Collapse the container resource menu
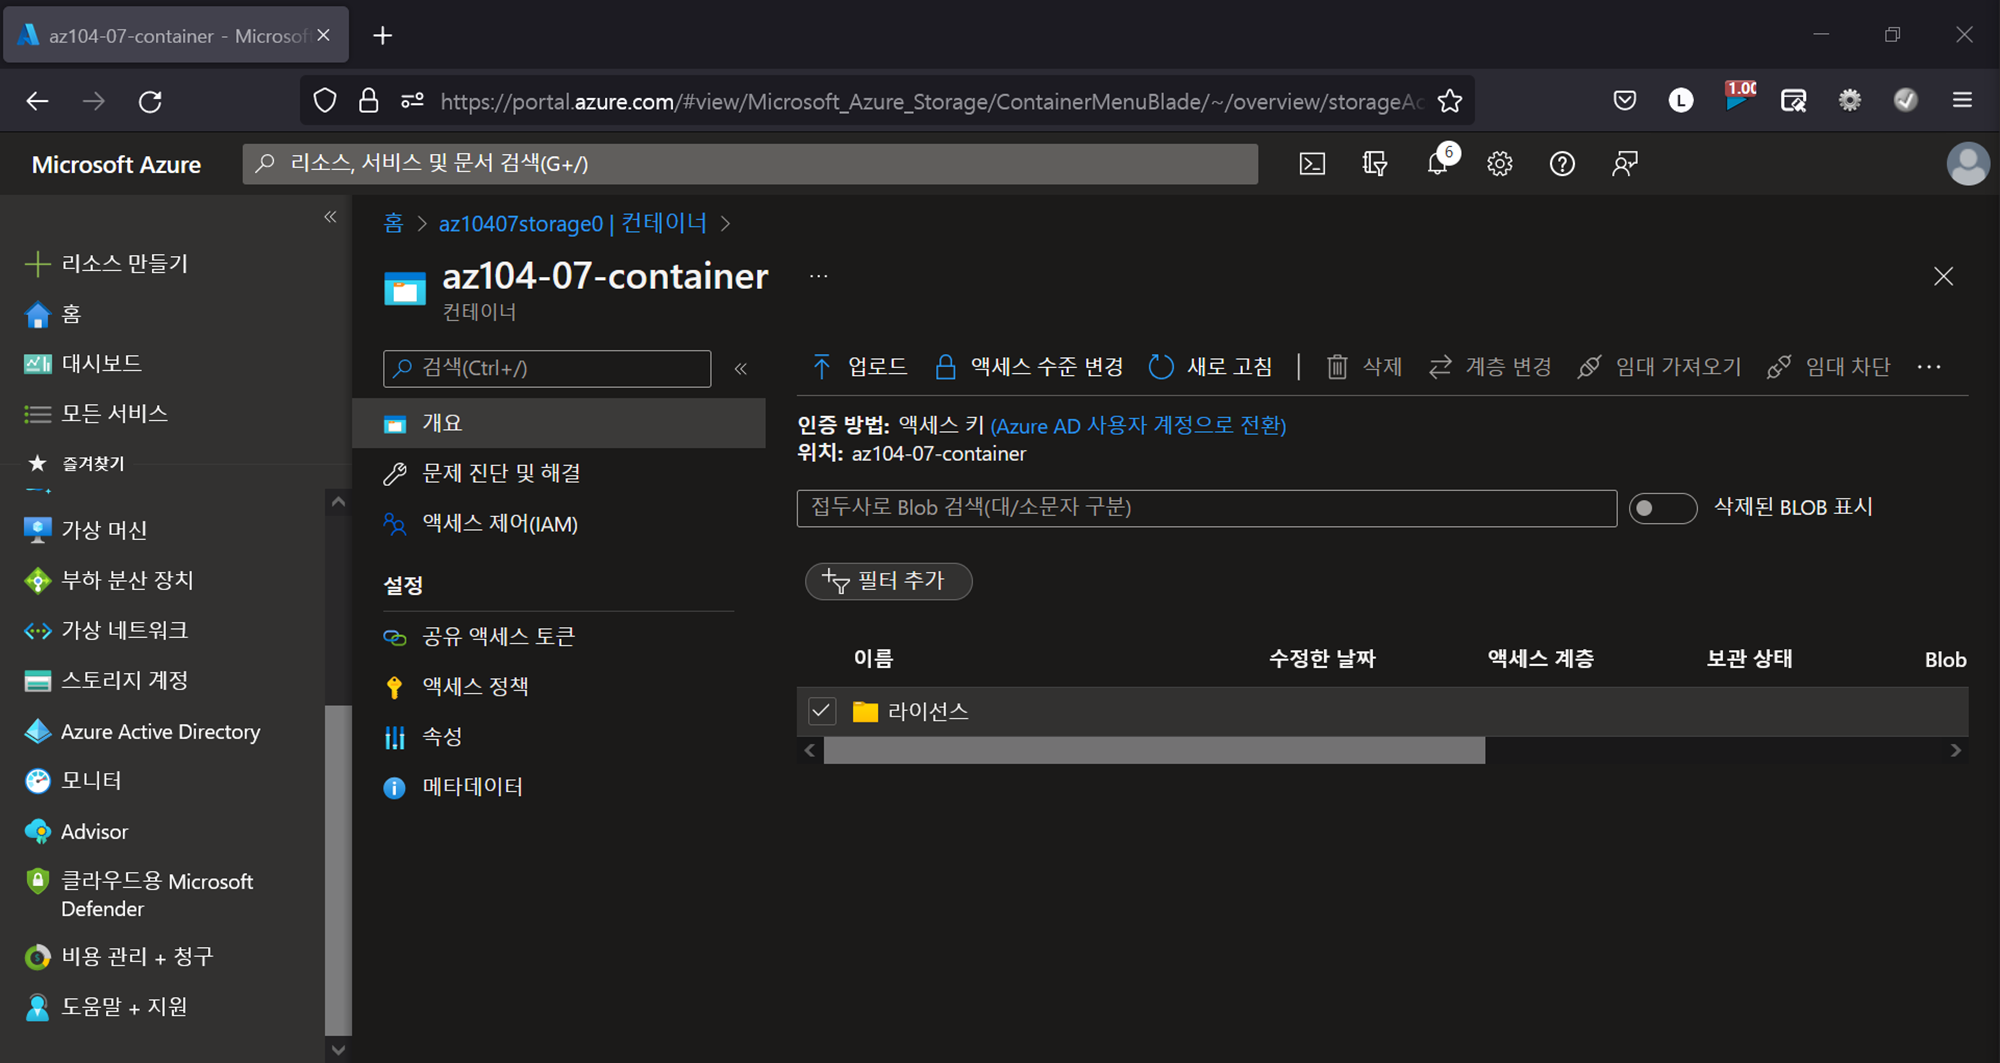2000x1063 pixels. pos(741,369)
